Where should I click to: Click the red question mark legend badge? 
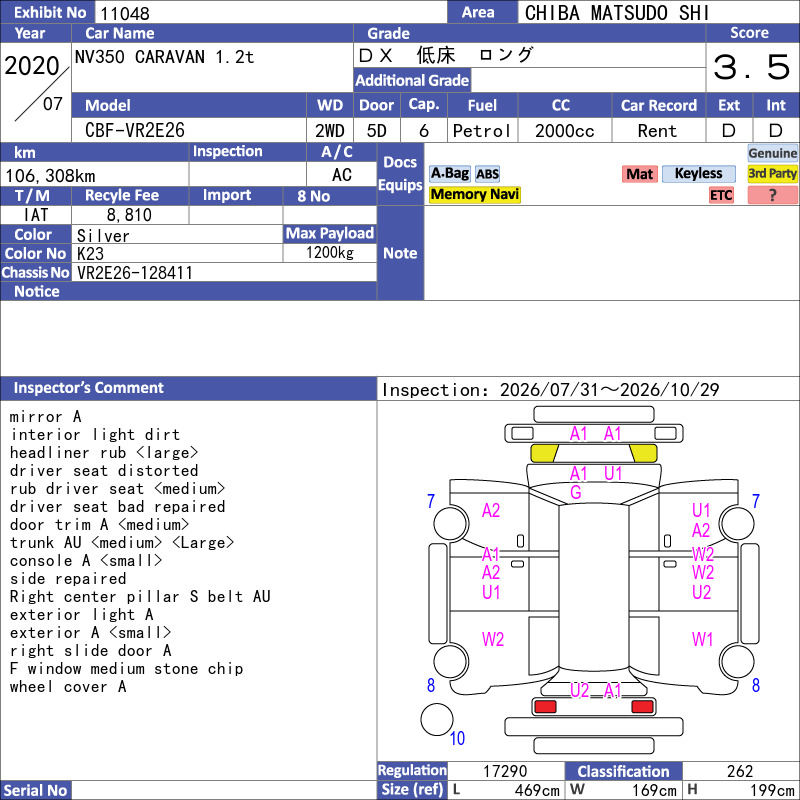point(772,195)
